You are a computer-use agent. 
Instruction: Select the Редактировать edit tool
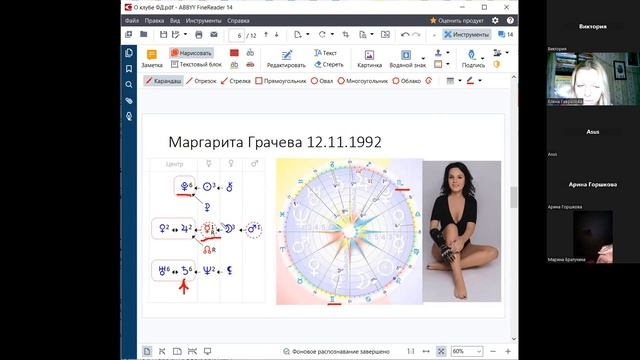[286, 59]
